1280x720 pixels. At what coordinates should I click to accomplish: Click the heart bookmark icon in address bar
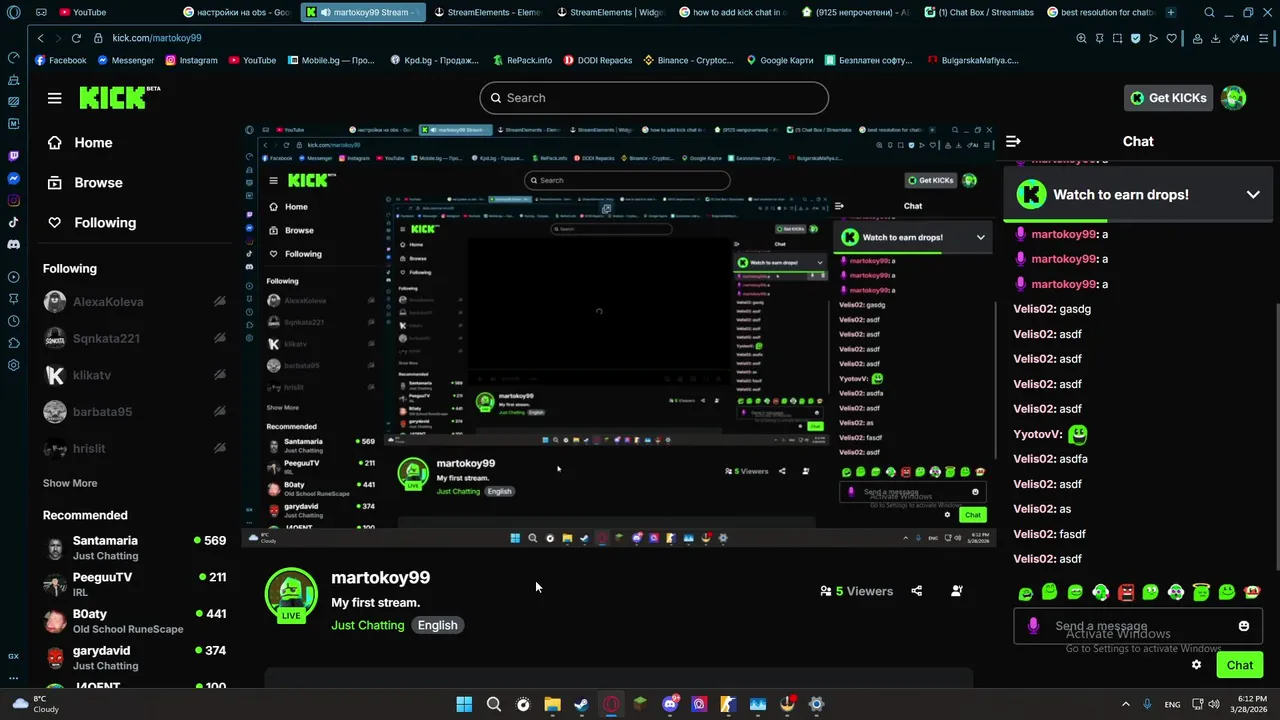1171,38
